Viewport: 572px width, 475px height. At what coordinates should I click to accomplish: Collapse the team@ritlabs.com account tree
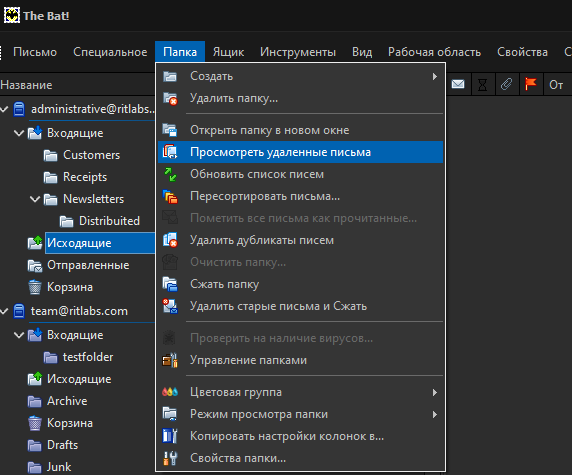pyautogui.click(x=4, y=311)
